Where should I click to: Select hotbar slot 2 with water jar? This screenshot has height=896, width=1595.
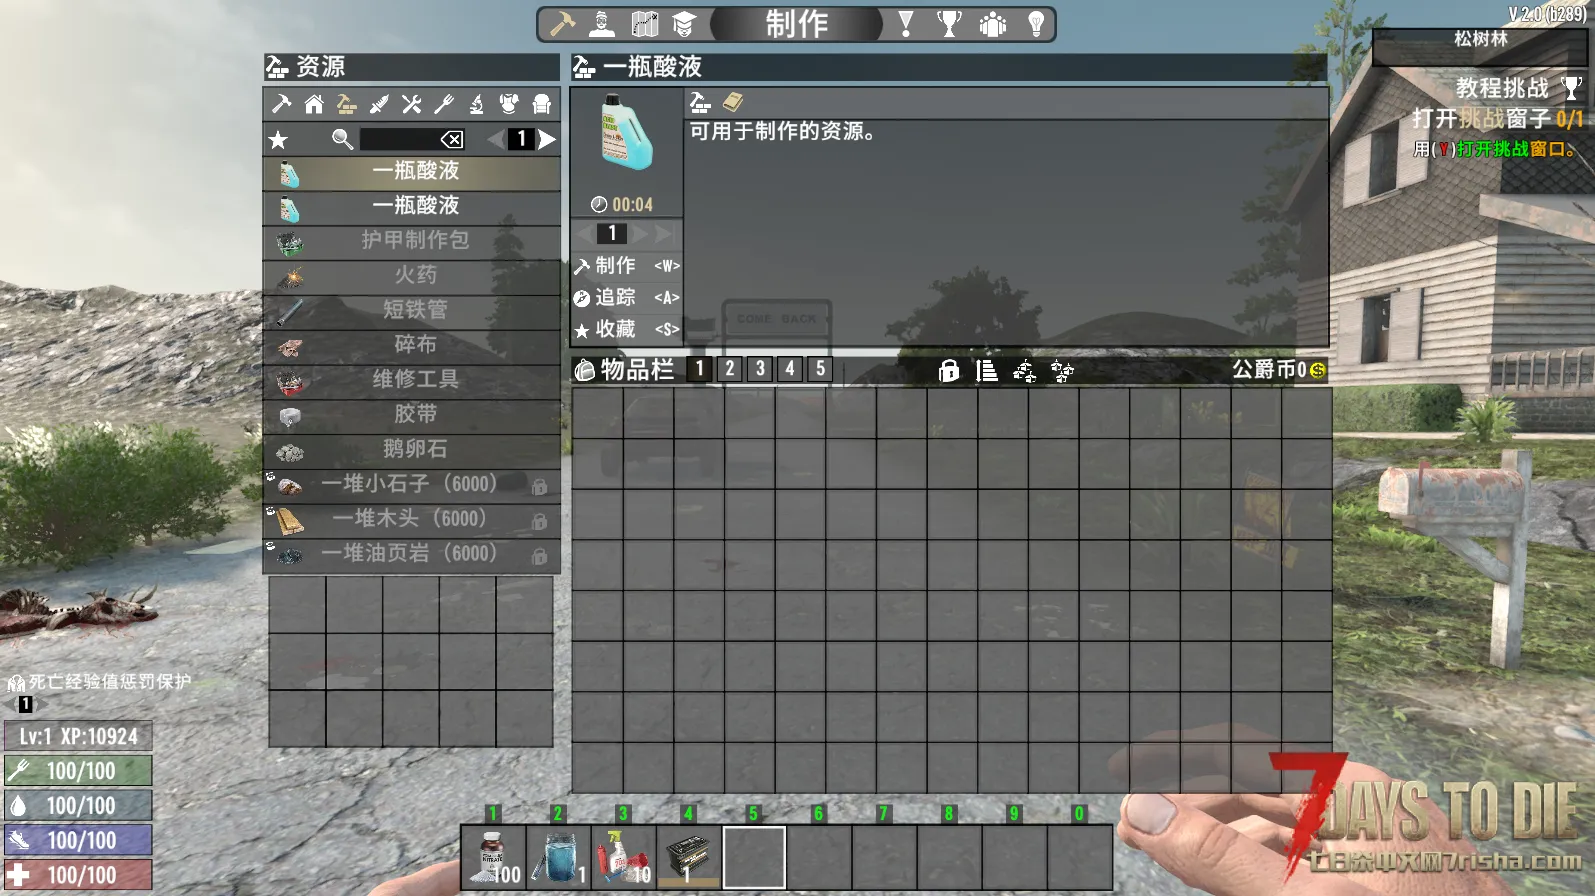point(558,857)
